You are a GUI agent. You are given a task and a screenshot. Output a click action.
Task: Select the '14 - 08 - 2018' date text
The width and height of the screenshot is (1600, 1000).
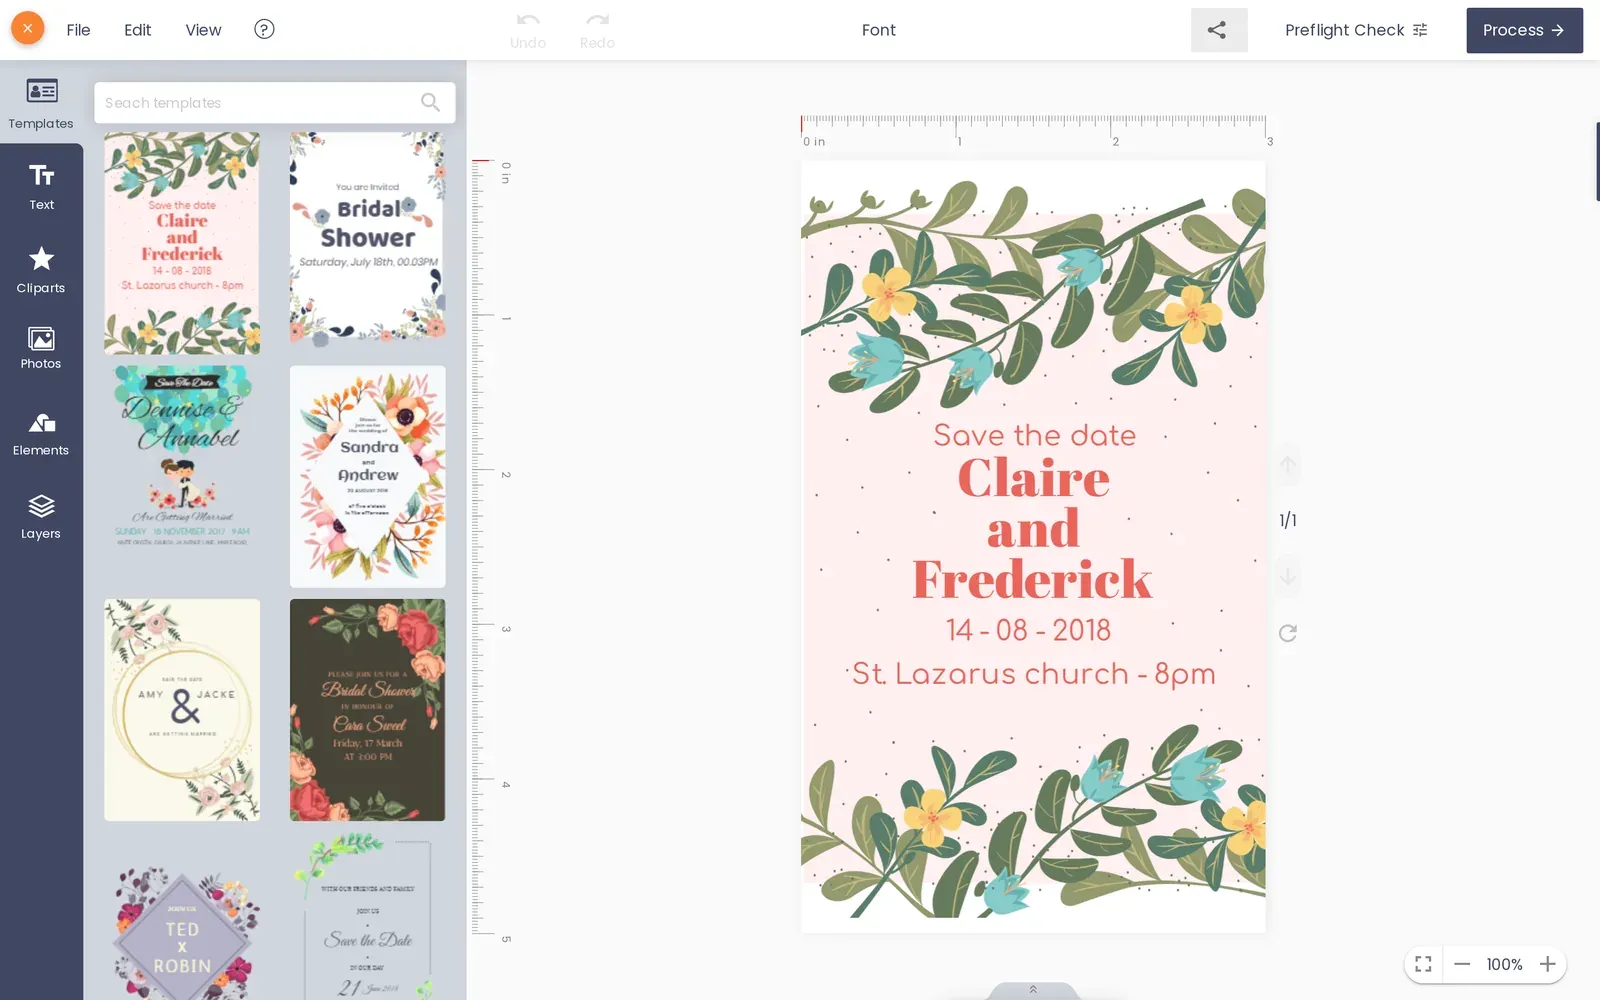[x=1028, y=630]
